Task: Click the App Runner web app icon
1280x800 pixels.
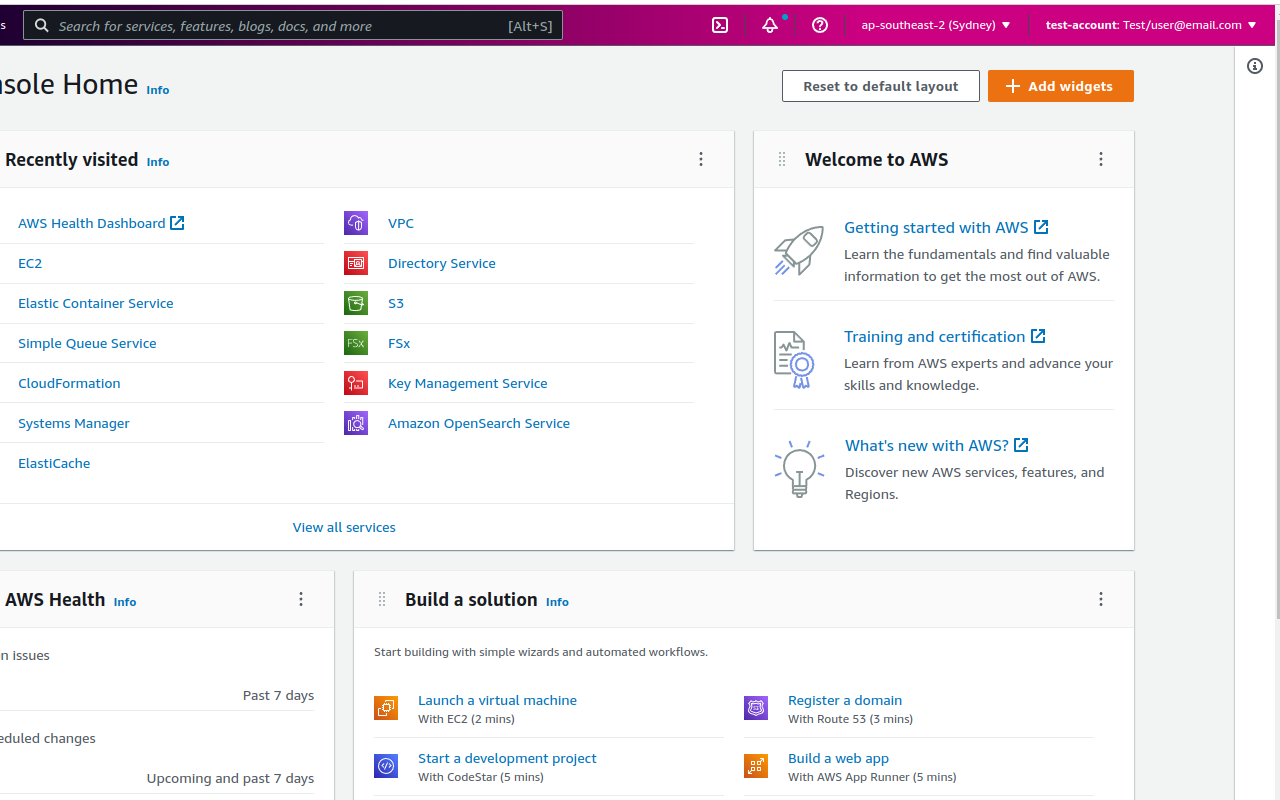Action: tap(756, 766)
